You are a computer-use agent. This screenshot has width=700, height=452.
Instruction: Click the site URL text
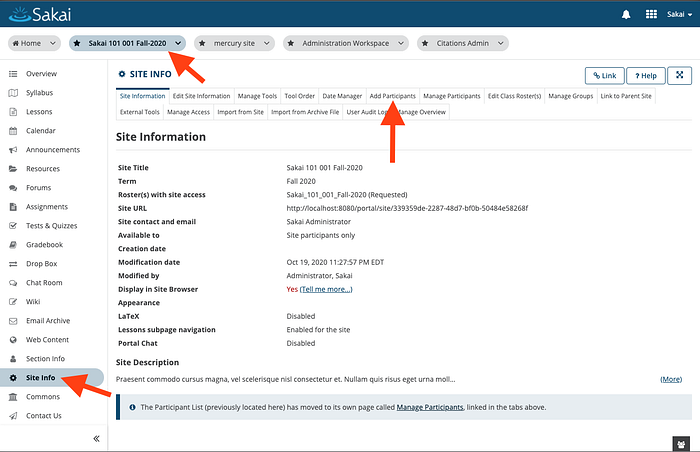tap(407, 208)
